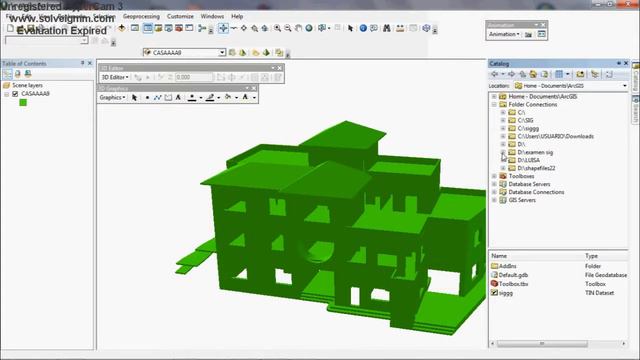
Task: Open the Find binoculars tool
Action: [x=387, y=28]
